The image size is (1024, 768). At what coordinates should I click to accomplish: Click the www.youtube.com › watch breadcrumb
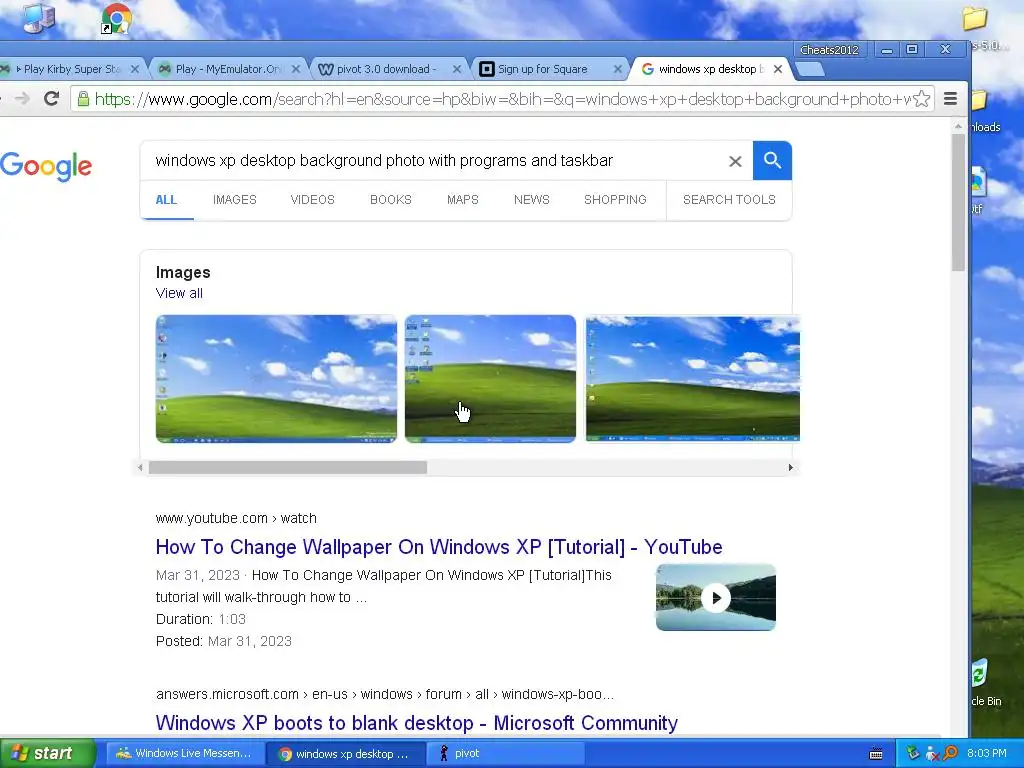[x=236, y=518]
